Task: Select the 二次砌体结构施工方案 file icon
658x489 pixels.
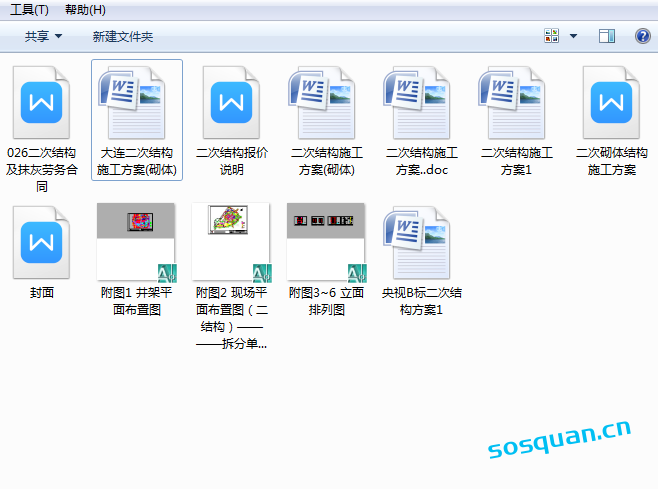Action: 611,102
